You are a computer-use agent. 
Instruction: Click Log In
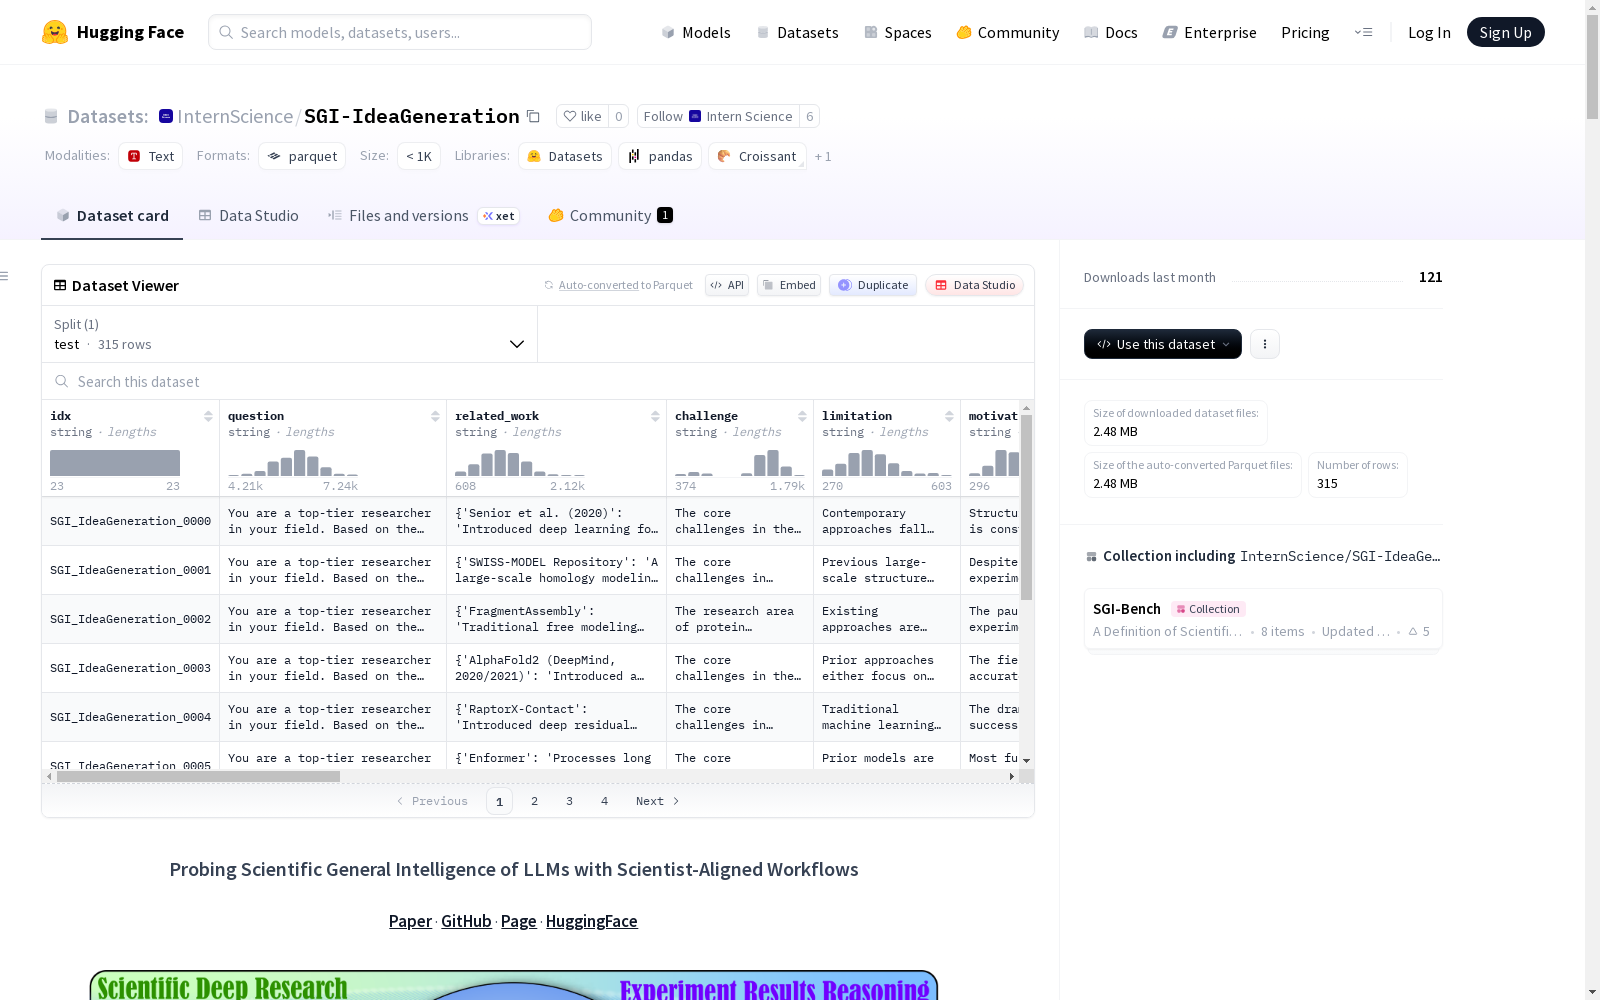[x=1429, y=32]
